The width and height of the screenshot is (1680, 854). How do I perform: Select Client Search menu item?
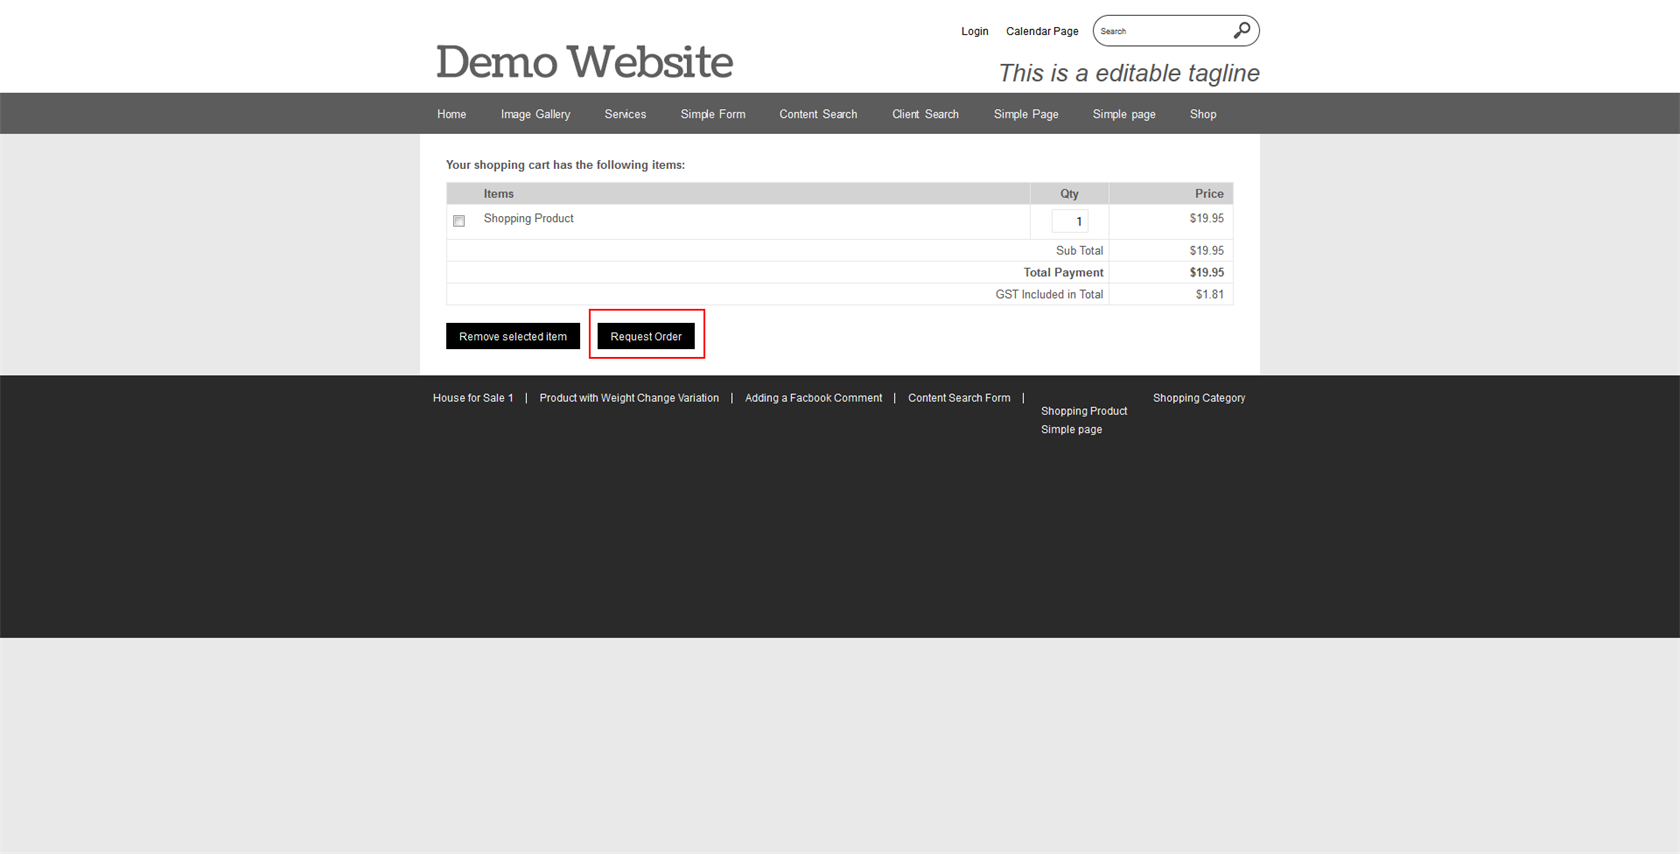pos(925,114)
